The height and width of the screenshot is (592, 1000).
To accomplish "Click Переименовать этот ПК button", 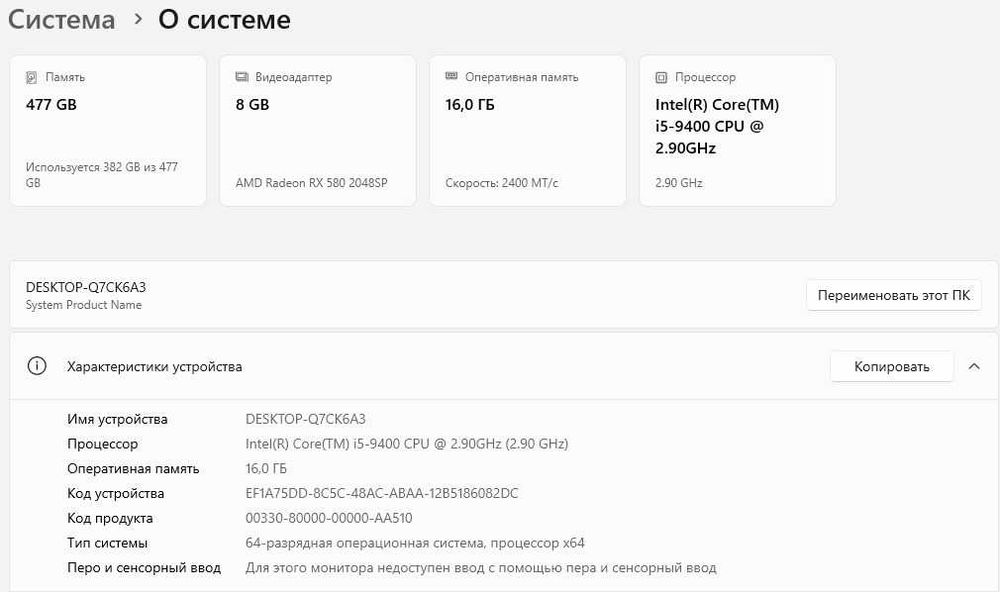I will pos(893,295).
